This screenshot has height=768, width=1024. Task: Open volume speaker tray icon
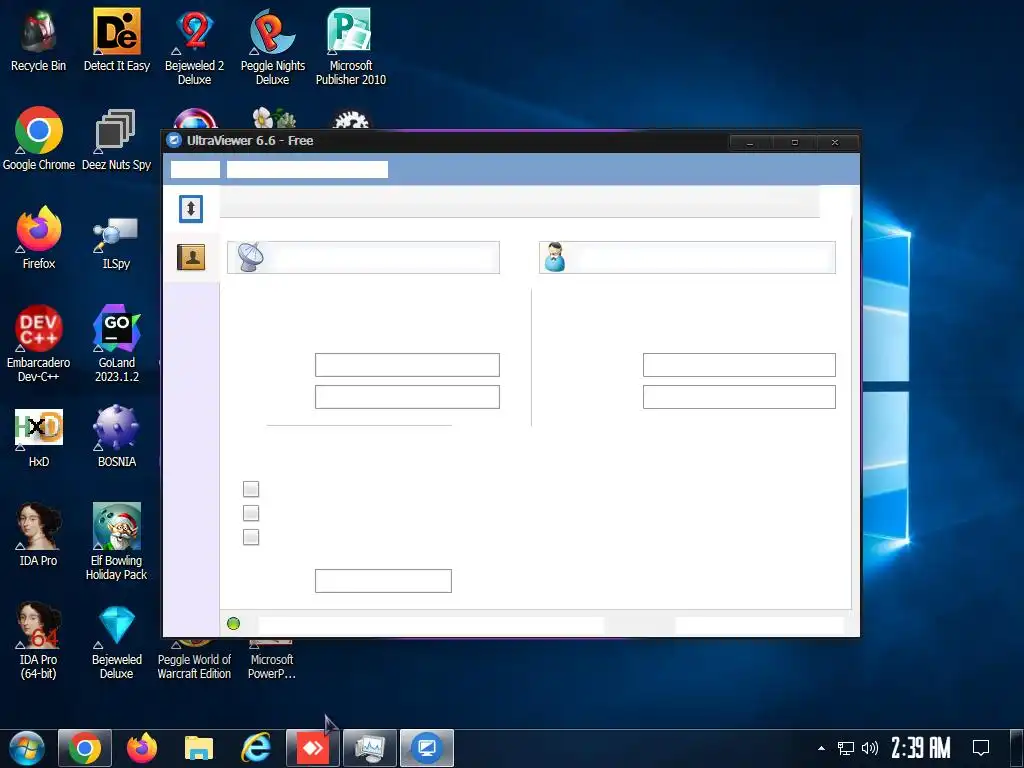(x=870, y=748)
